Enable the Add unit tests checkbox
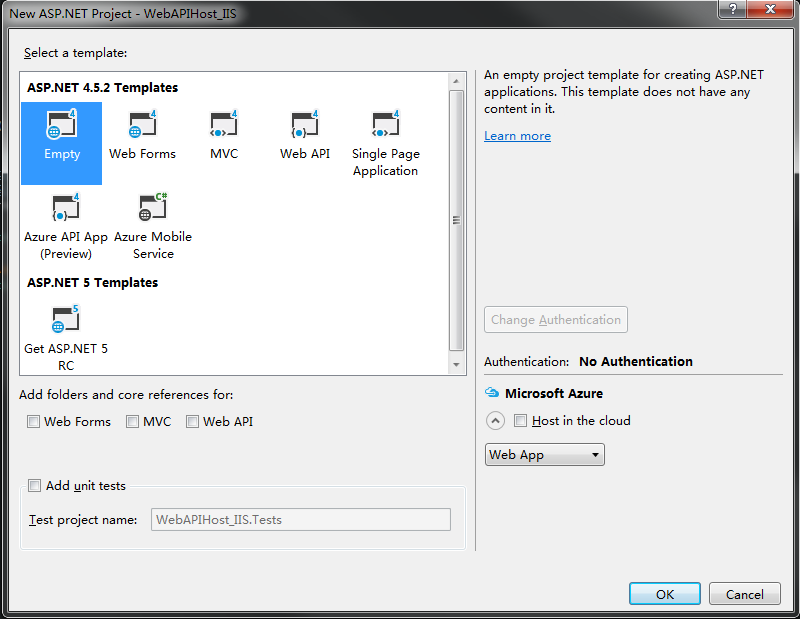Screen dimensions: 800x619 coord(34,485)
